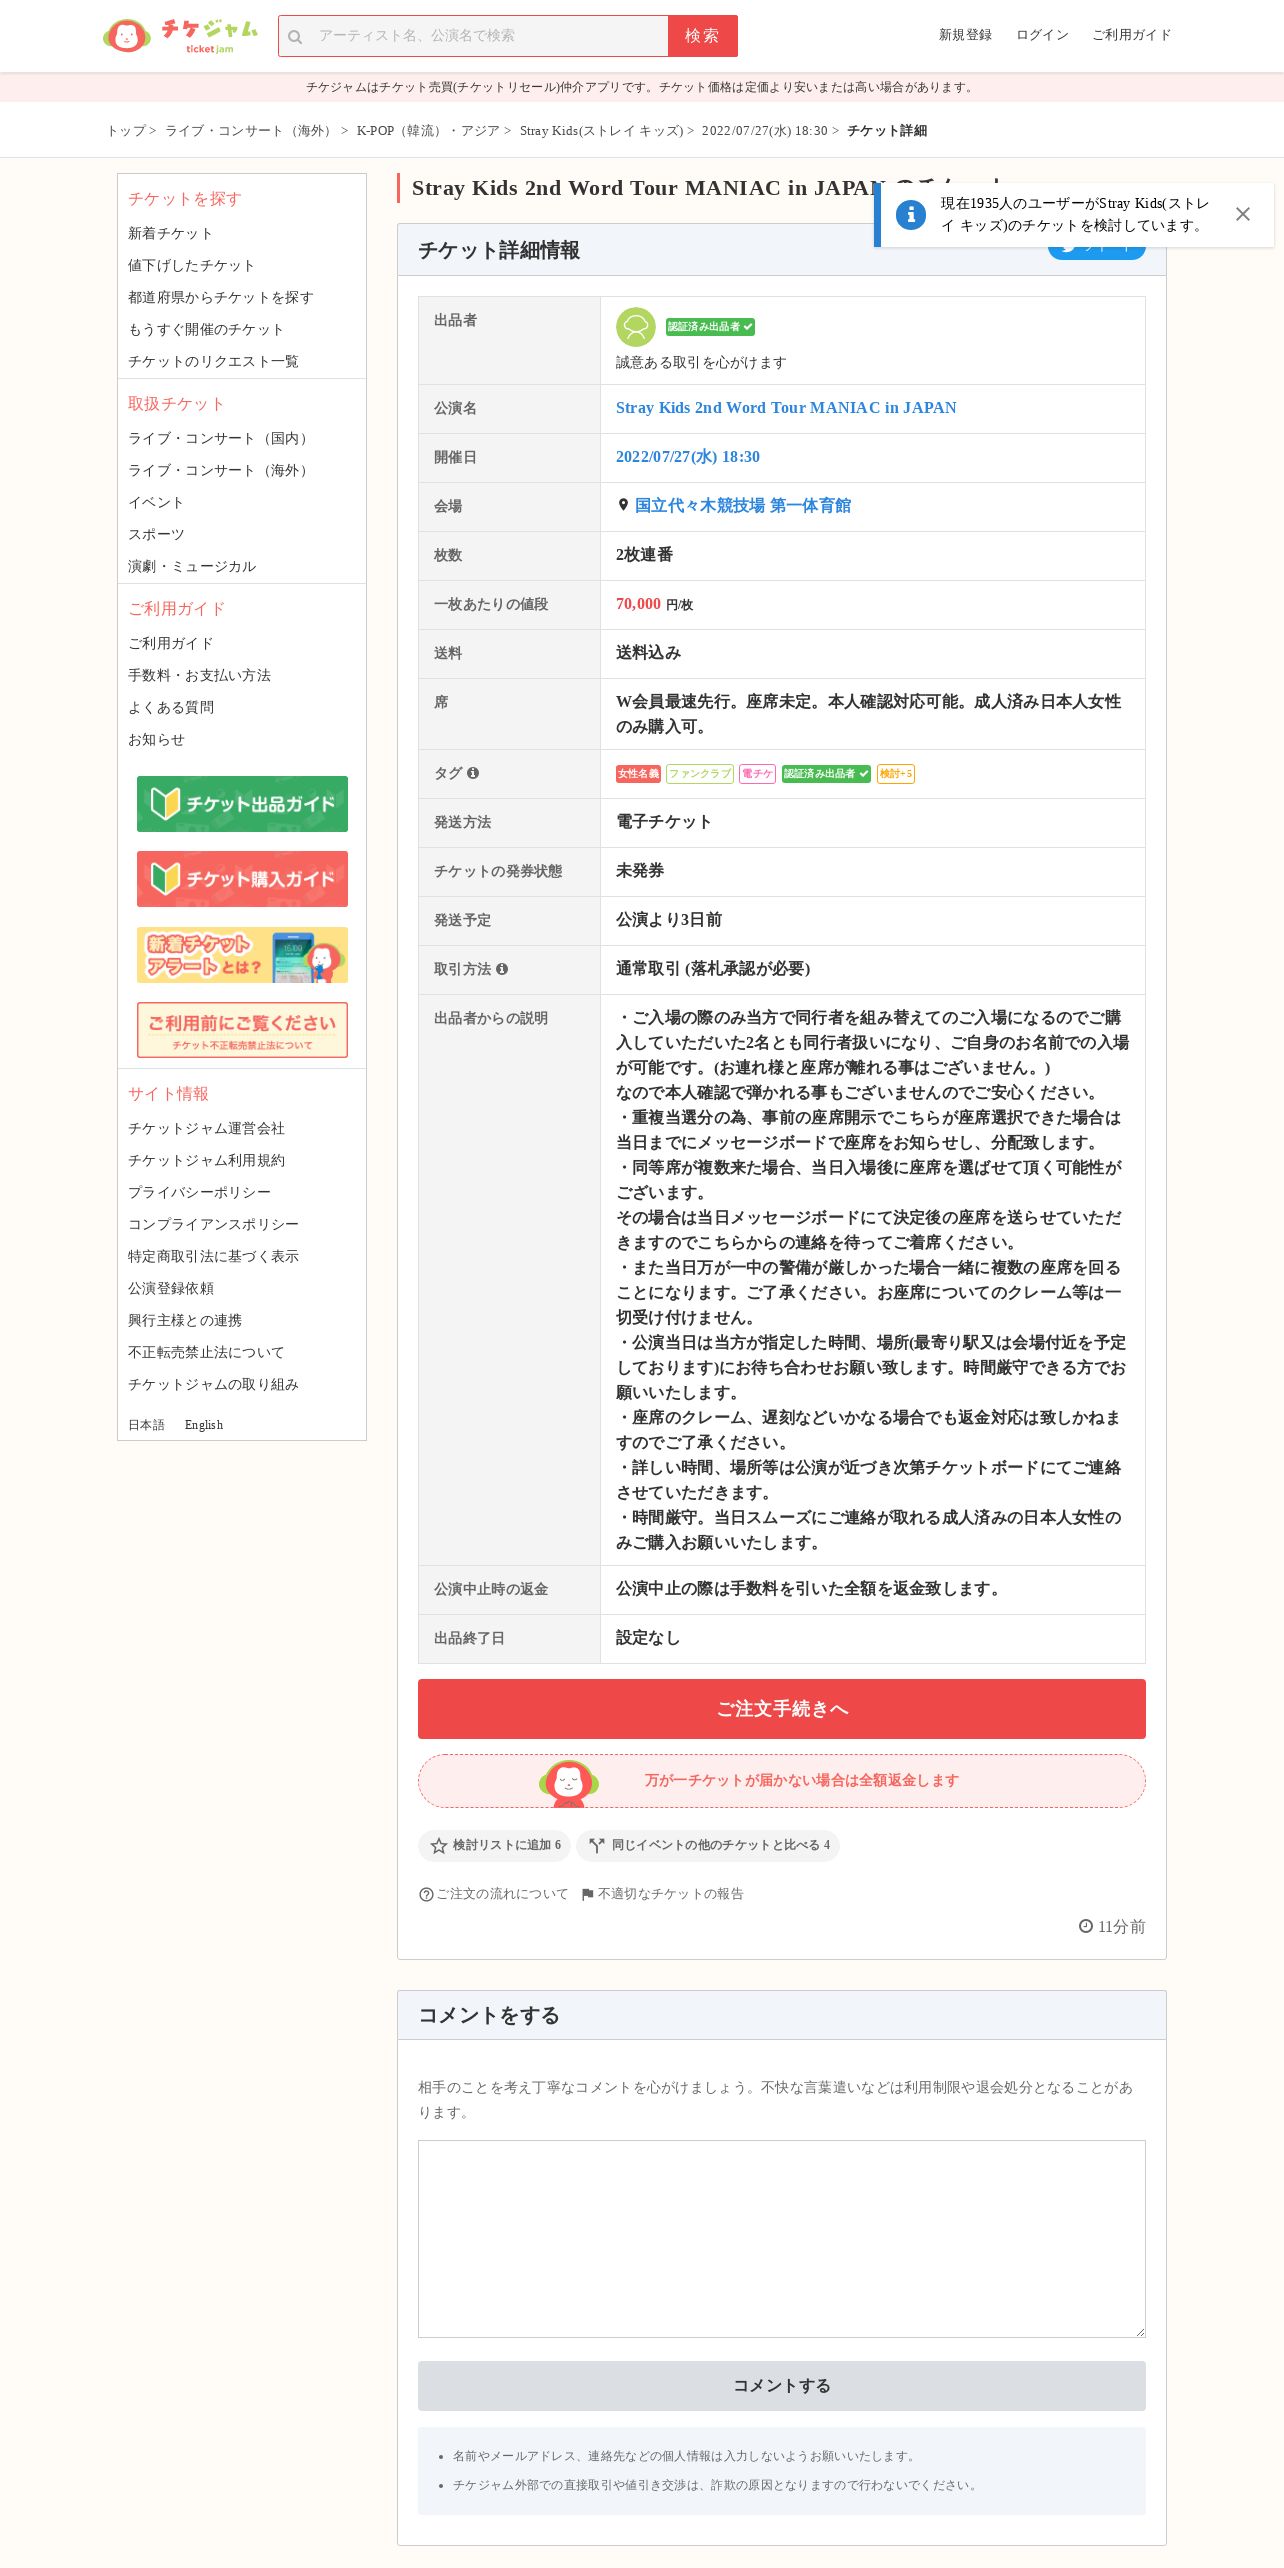Open the チケット出品ガイド banner
Image resolution: width=1284 pixels, height=2568 pixels.
pos(242,804)
